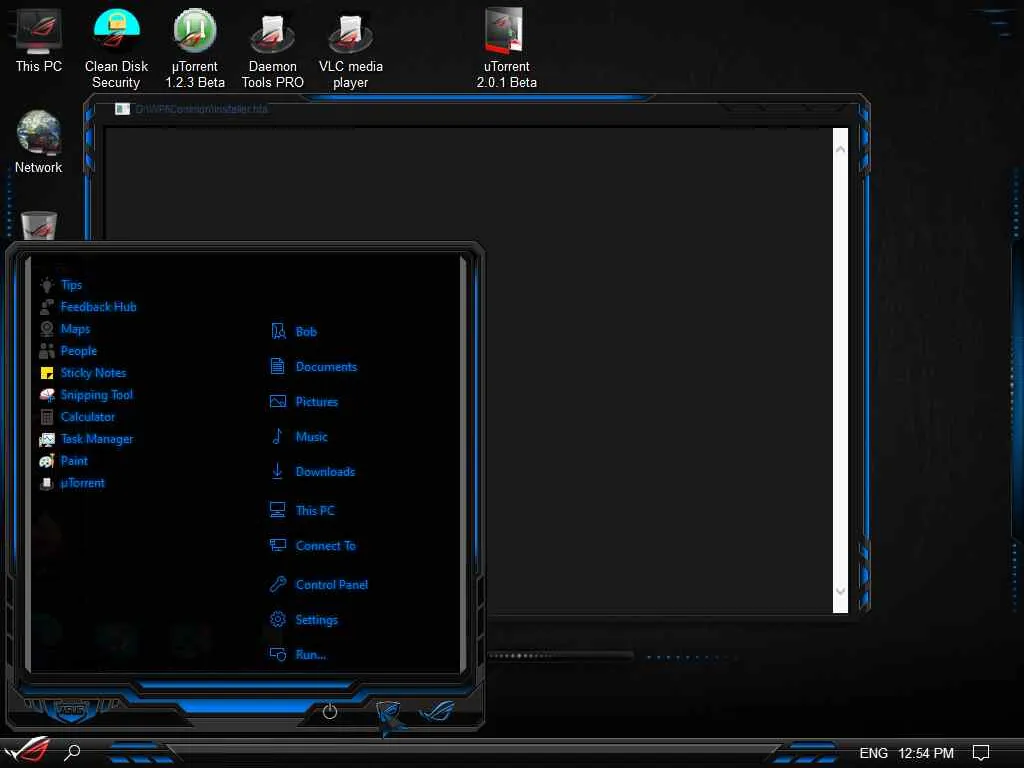
Task: Open the Action Center notification icon
Action: click(x=980, y=753)
